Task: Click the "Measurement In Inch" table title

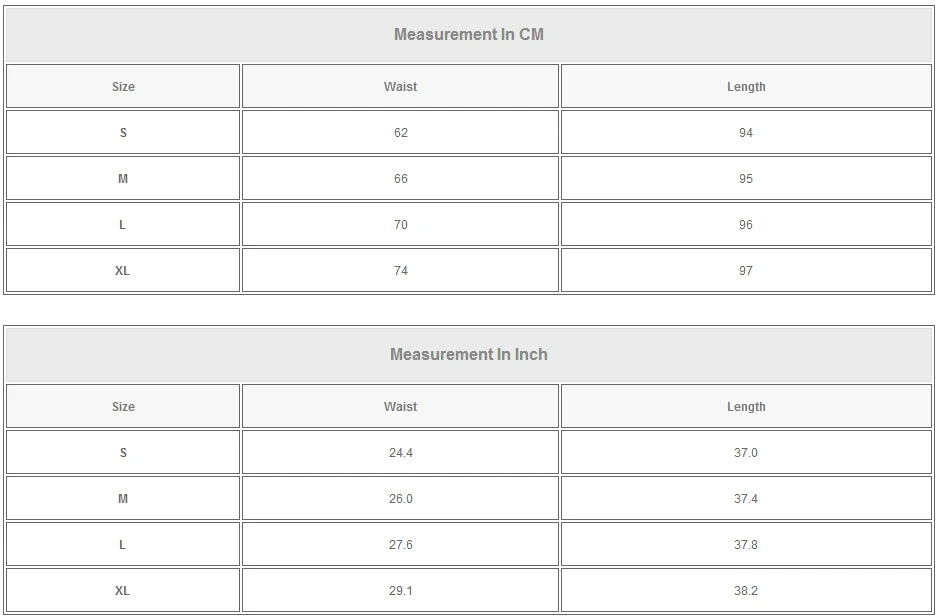Action: (x=468, y=355)
